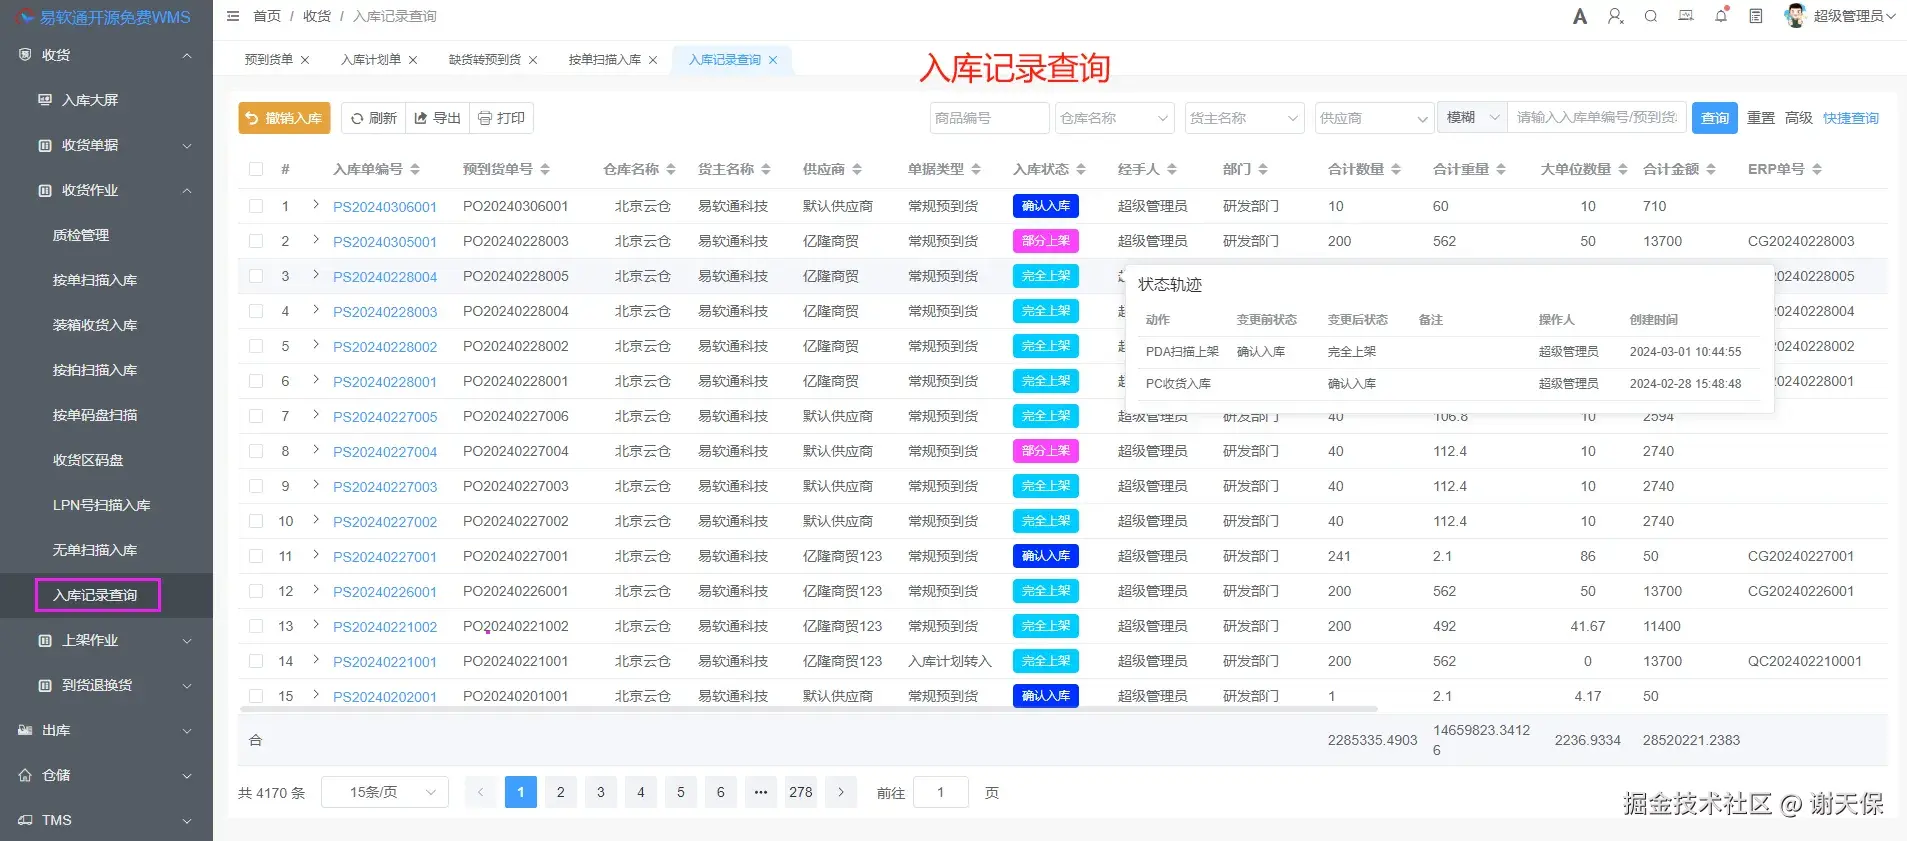
Task: Open the document list icon in header
Action: pos(1756,16)
